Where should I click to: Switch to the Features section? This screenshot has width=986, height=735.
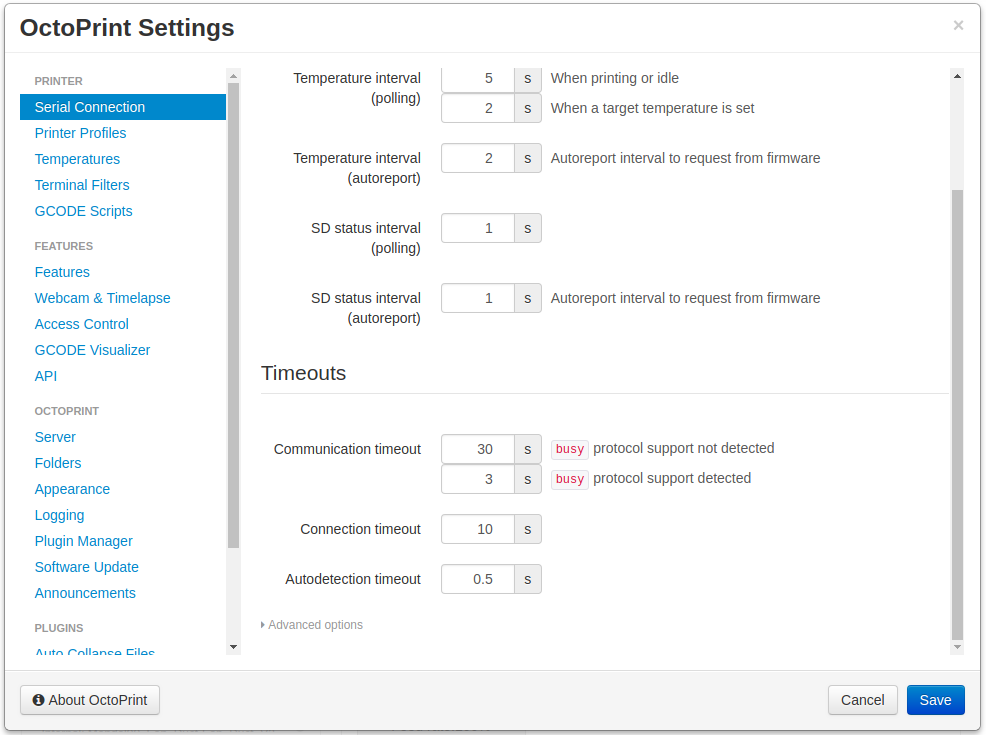tap(62, 271)
